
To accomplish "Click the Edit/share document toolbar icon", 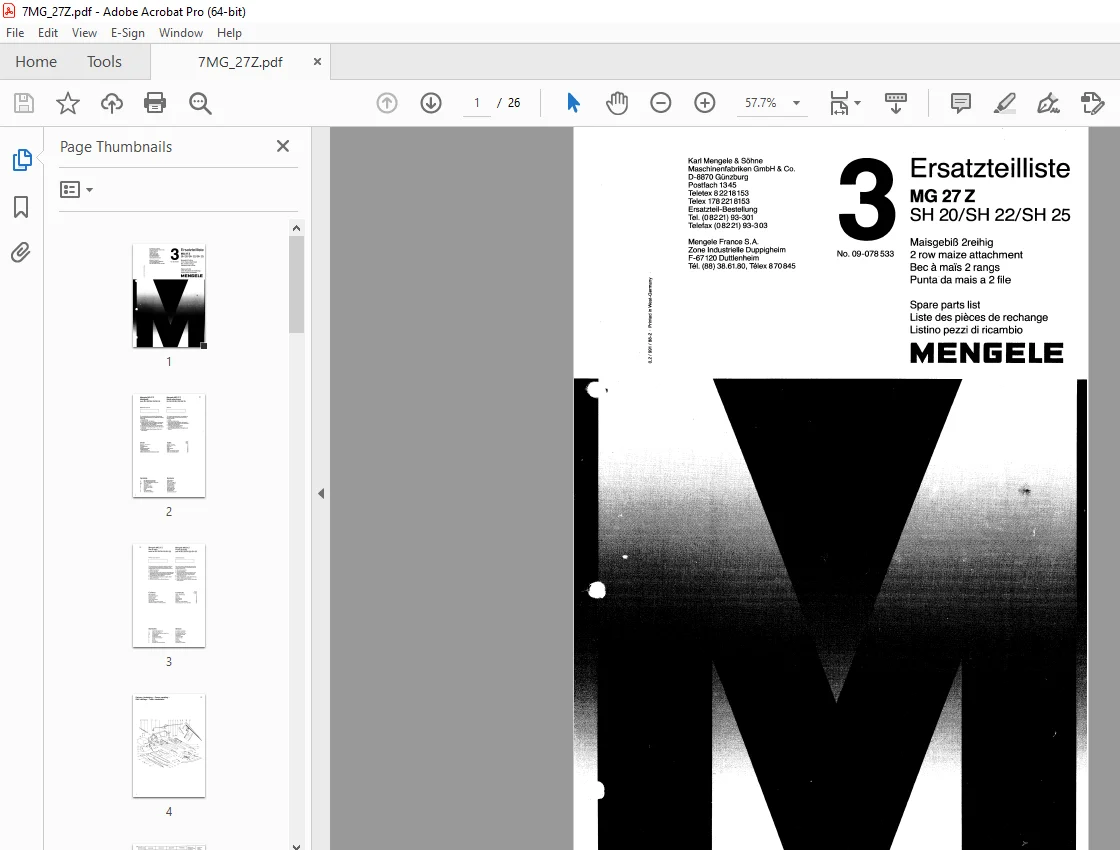I will tap(1092, 103).
